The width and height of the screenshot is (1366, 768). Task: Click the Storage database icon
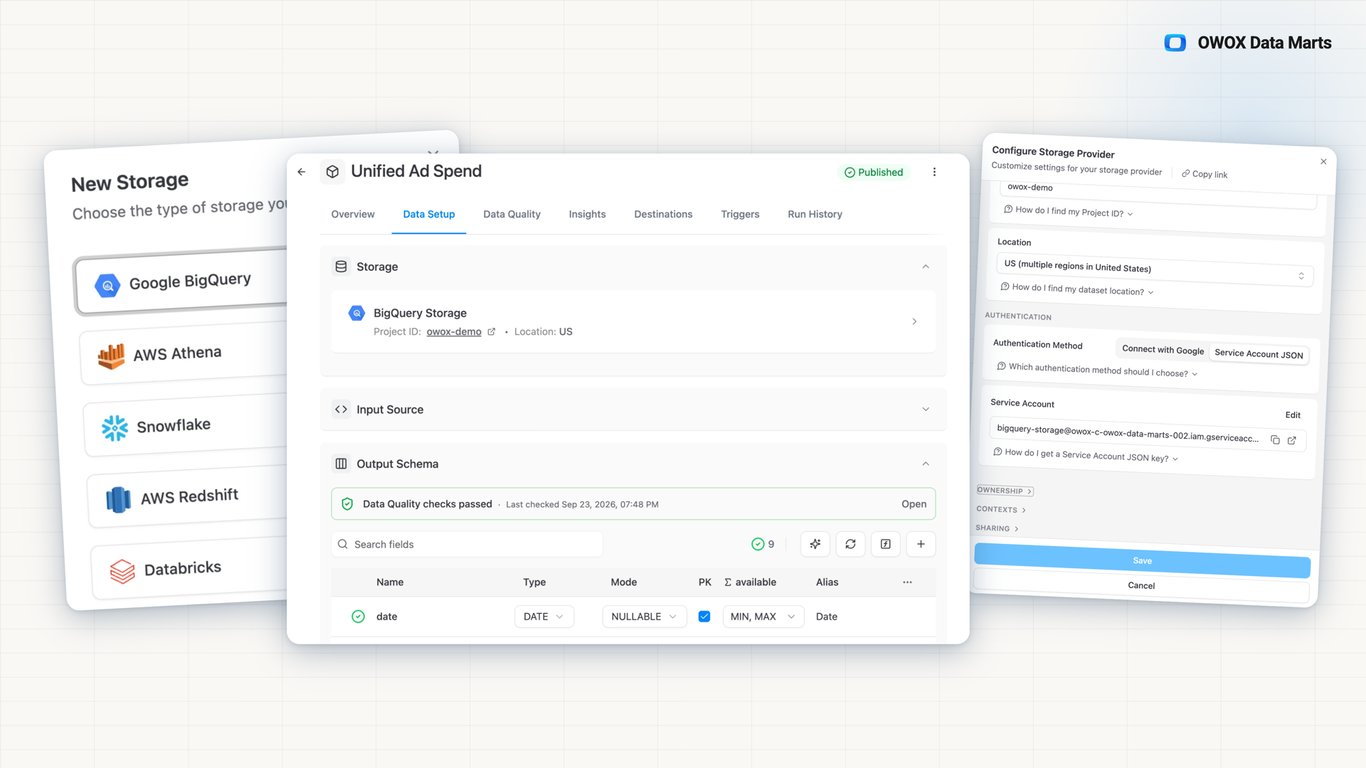point(341,267)
